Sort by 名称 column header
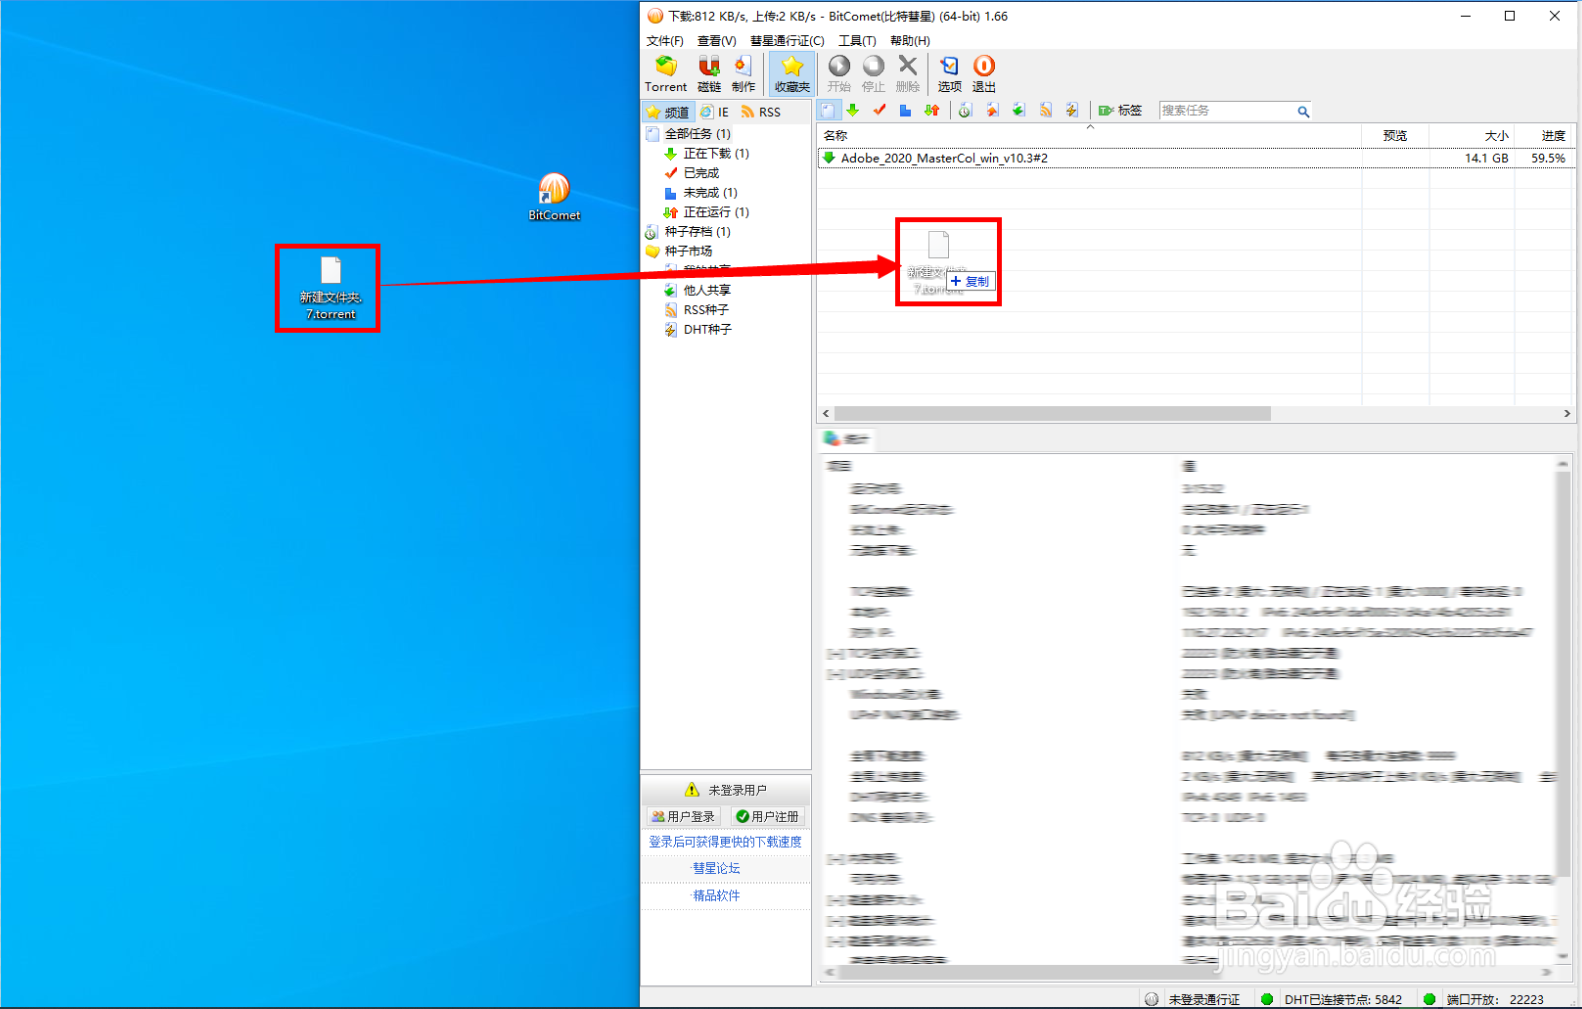 click(1089, 135)
